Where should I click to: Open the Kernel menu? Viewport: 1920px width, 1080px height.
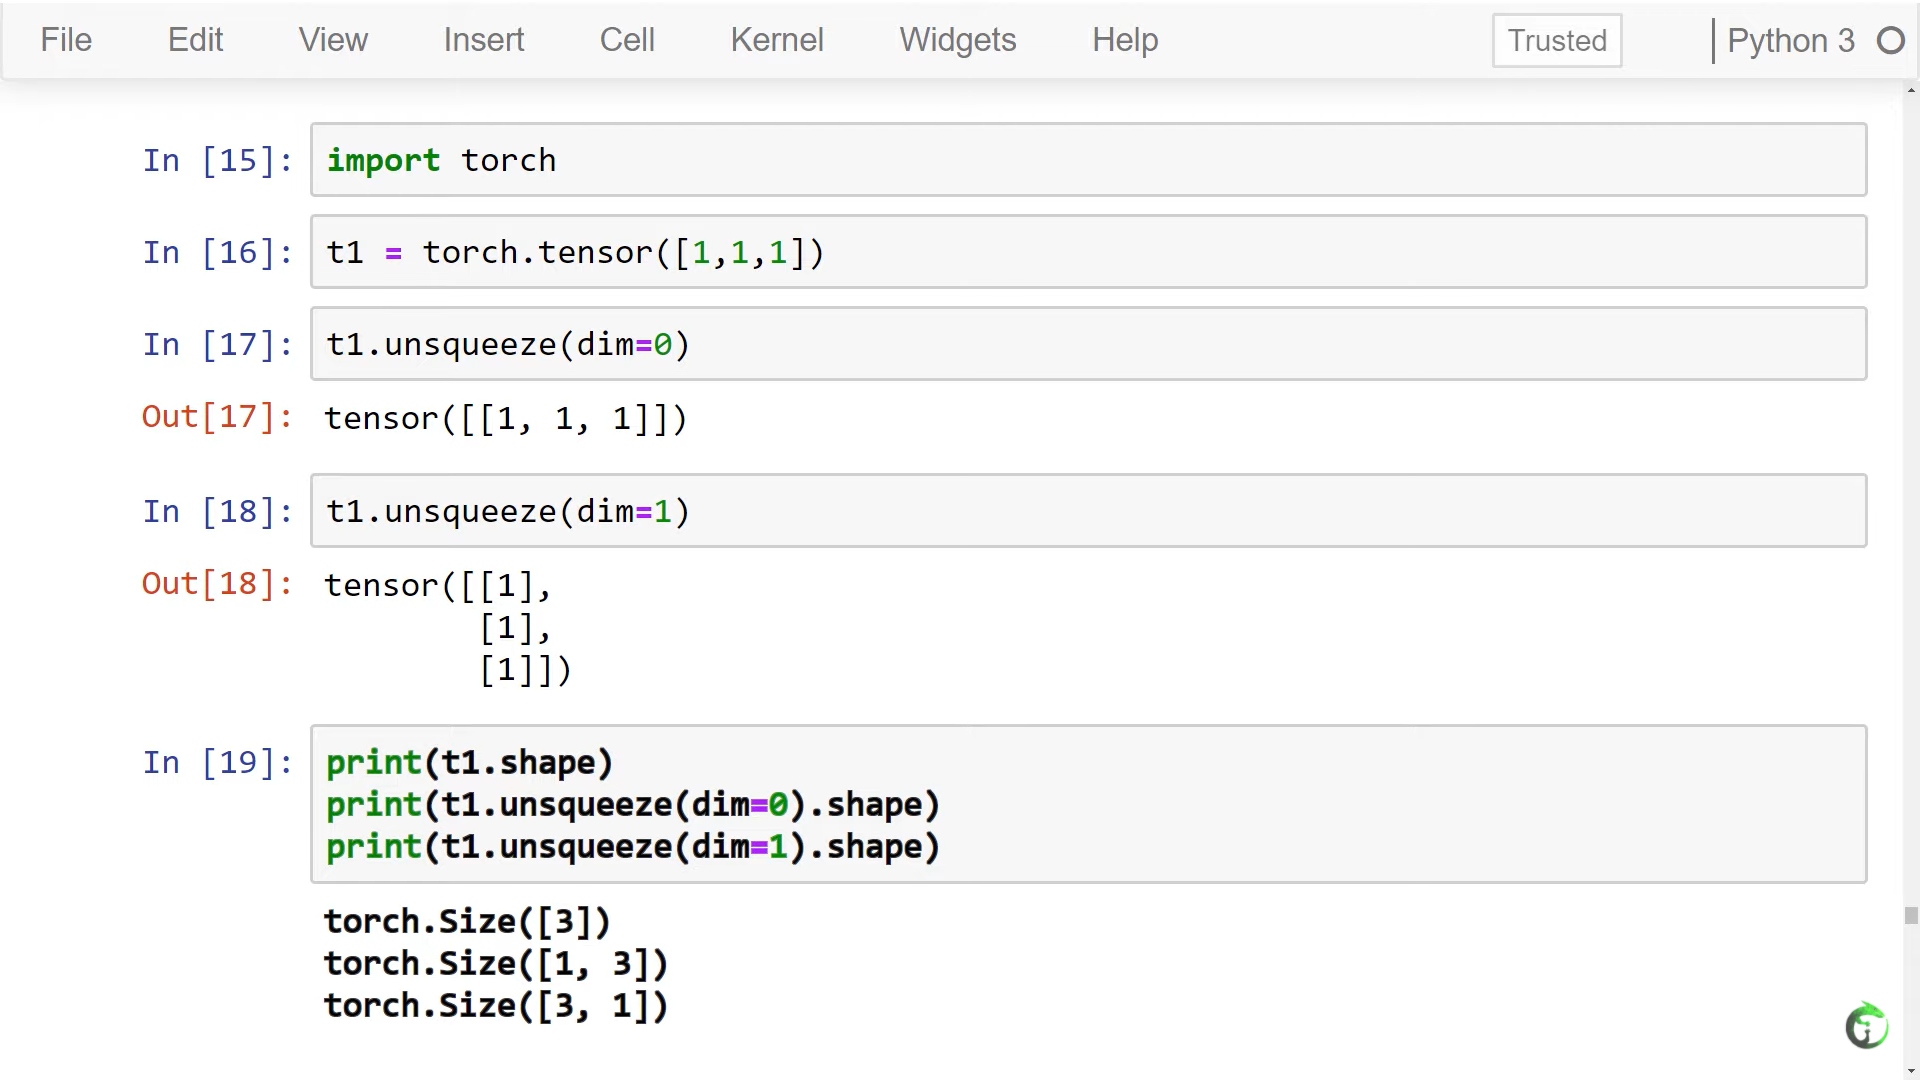(x=777, y=40)
